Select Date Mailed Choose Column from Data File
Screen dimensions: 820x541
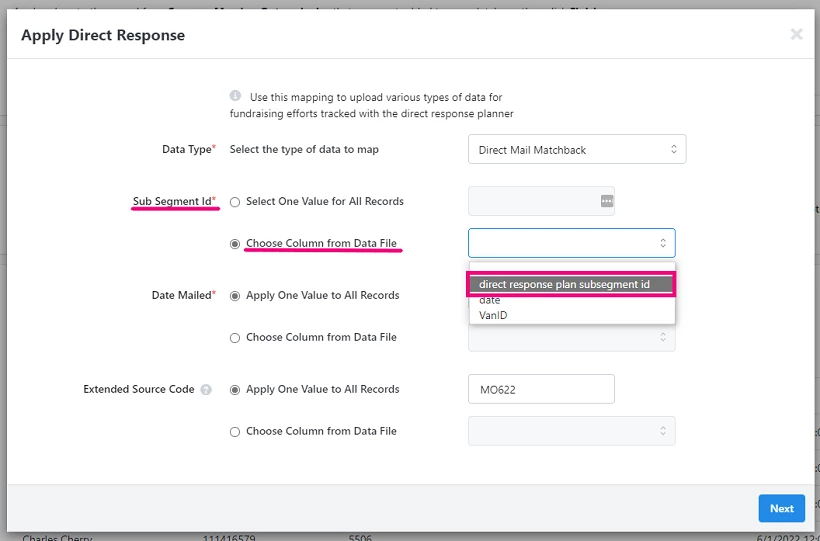(x=235, y=338)
